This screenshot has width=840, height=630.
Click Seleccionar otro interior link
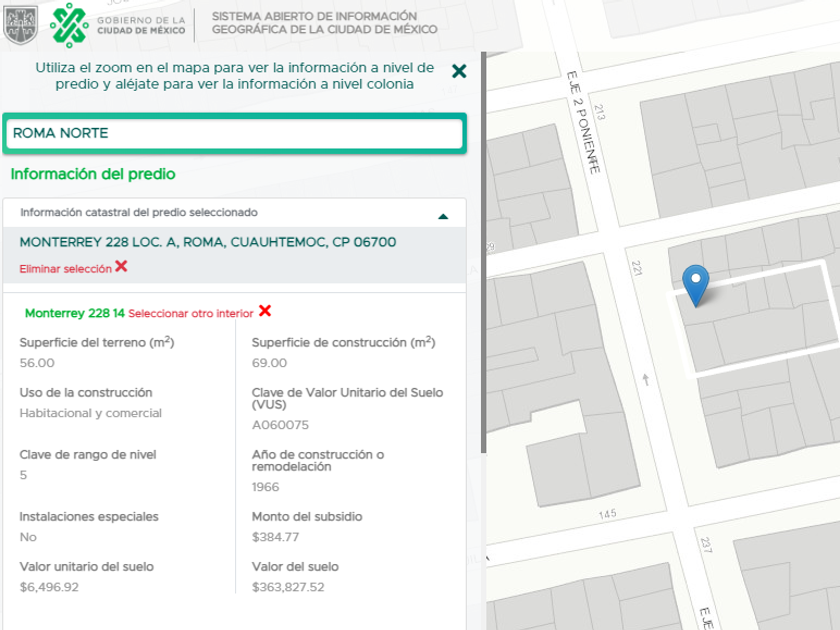point(191,313)
